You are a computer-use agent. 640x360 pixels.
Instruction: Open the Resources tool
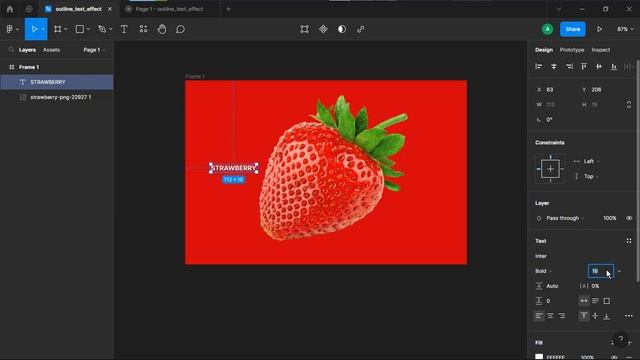143,29
